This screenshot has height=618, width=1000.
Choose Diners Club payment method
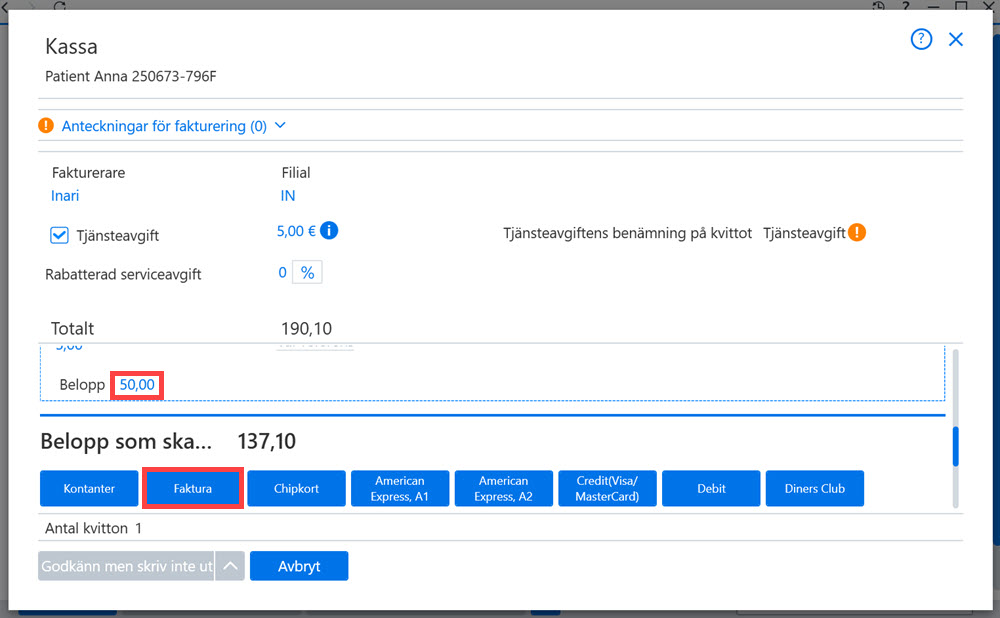815,489
